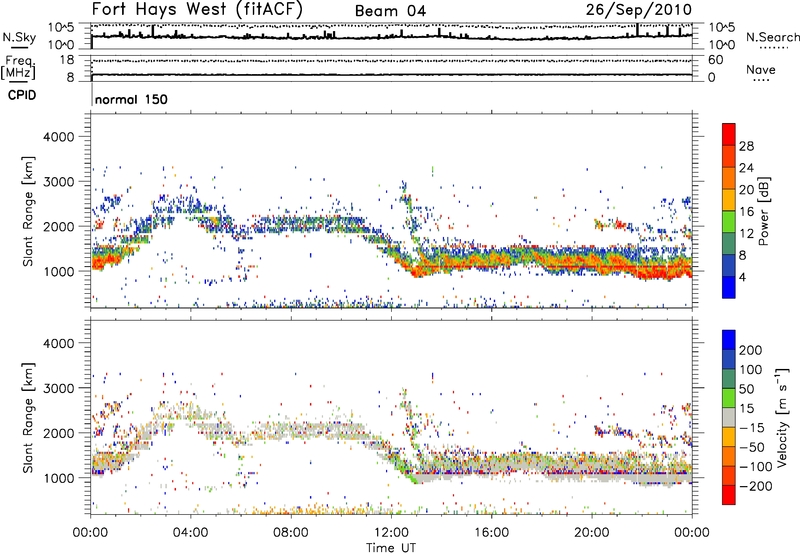This screenshot has width=800, height=554.
Task: Click the "08:00" time axis label
Action: 291,533
